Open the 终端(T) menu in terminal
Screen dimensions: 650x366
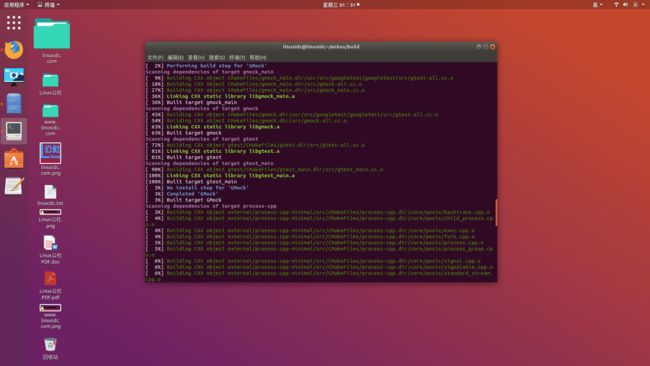pyautogui.click(x=237, y=58)
